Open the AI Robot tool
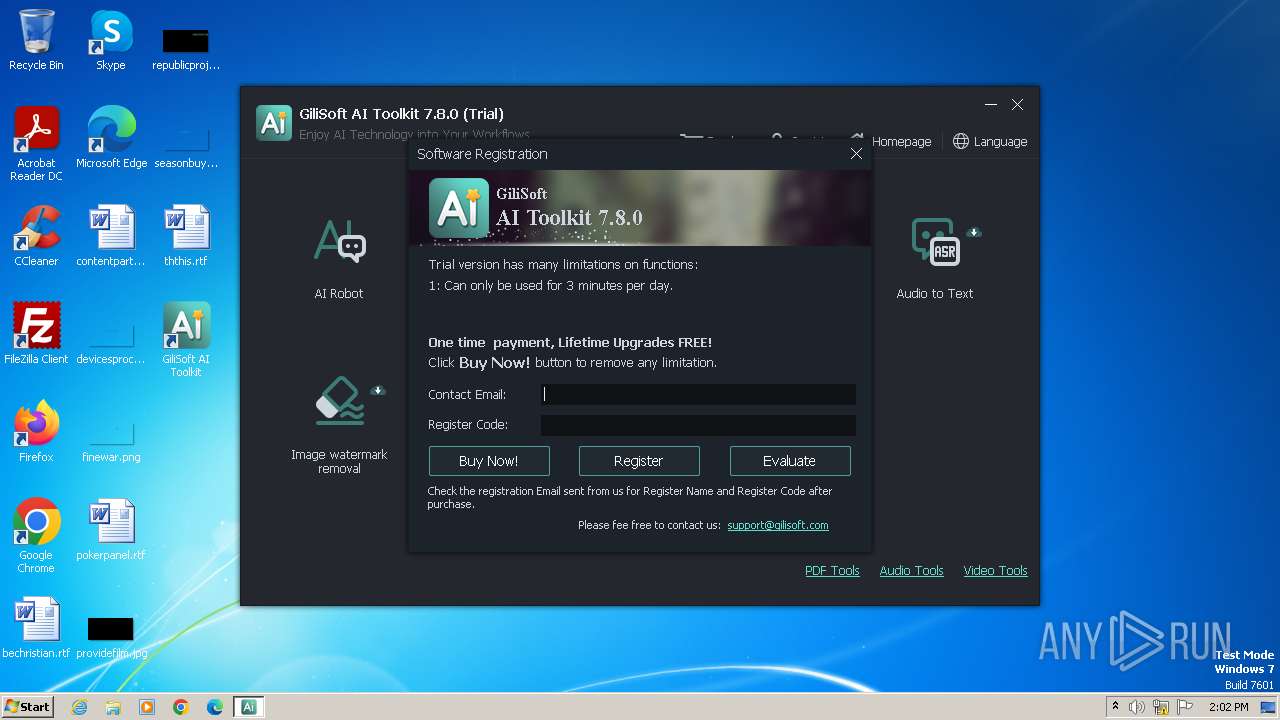 (339, 258)
